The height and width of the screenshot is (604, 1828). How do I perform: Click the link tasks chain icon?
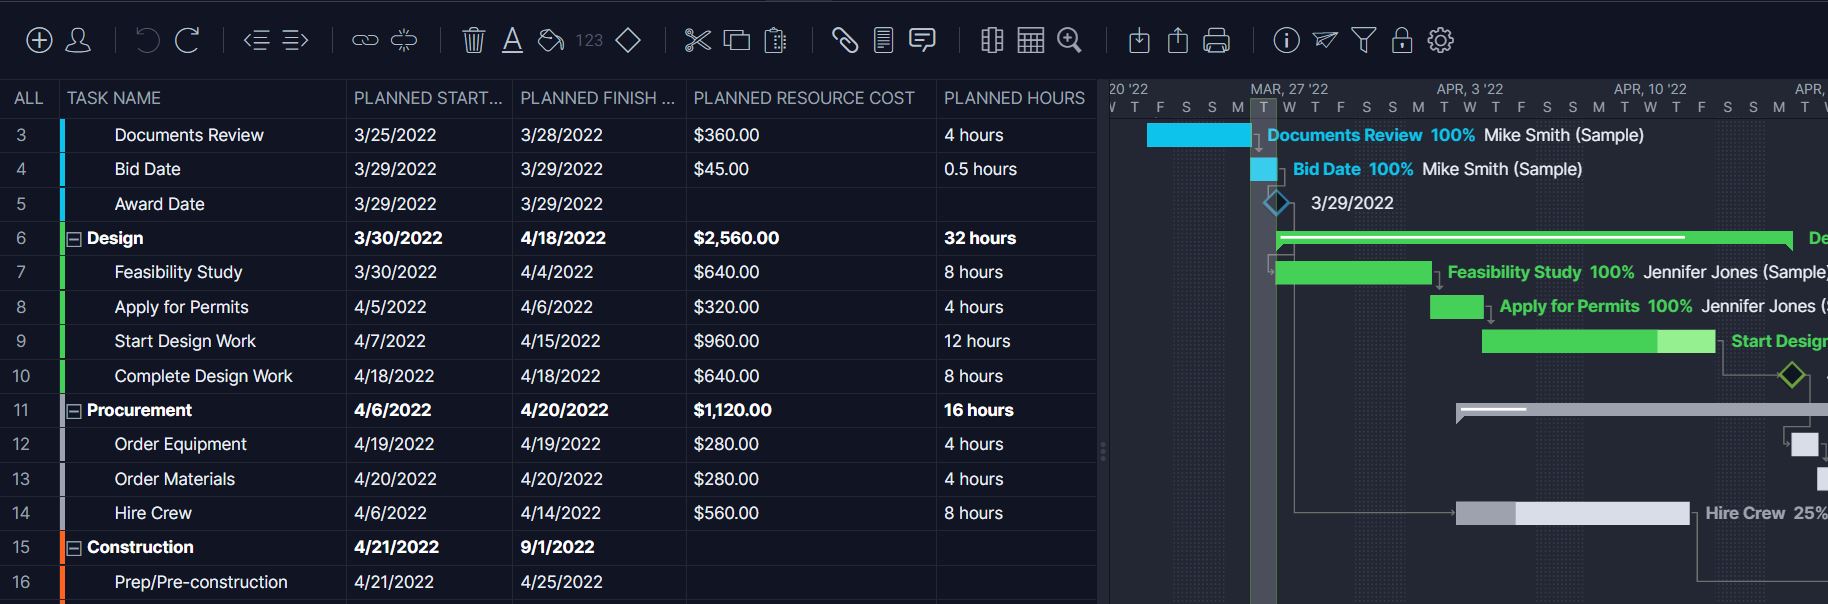coord(365,40)
